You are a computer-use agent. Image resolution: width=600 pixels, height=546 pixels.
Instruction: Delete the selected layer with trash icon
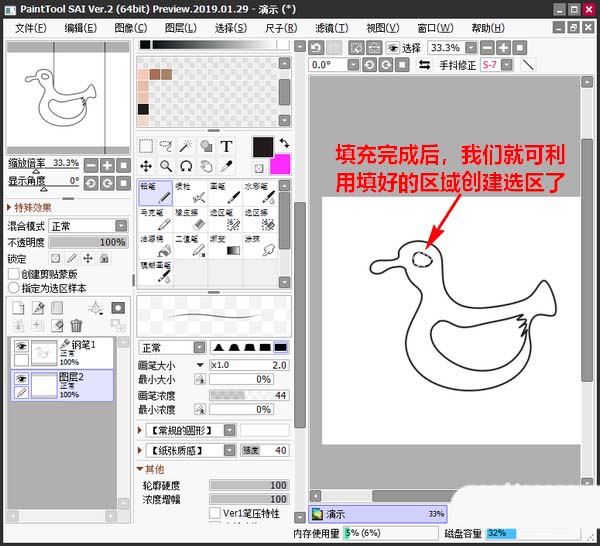click(x=76, y=326)
